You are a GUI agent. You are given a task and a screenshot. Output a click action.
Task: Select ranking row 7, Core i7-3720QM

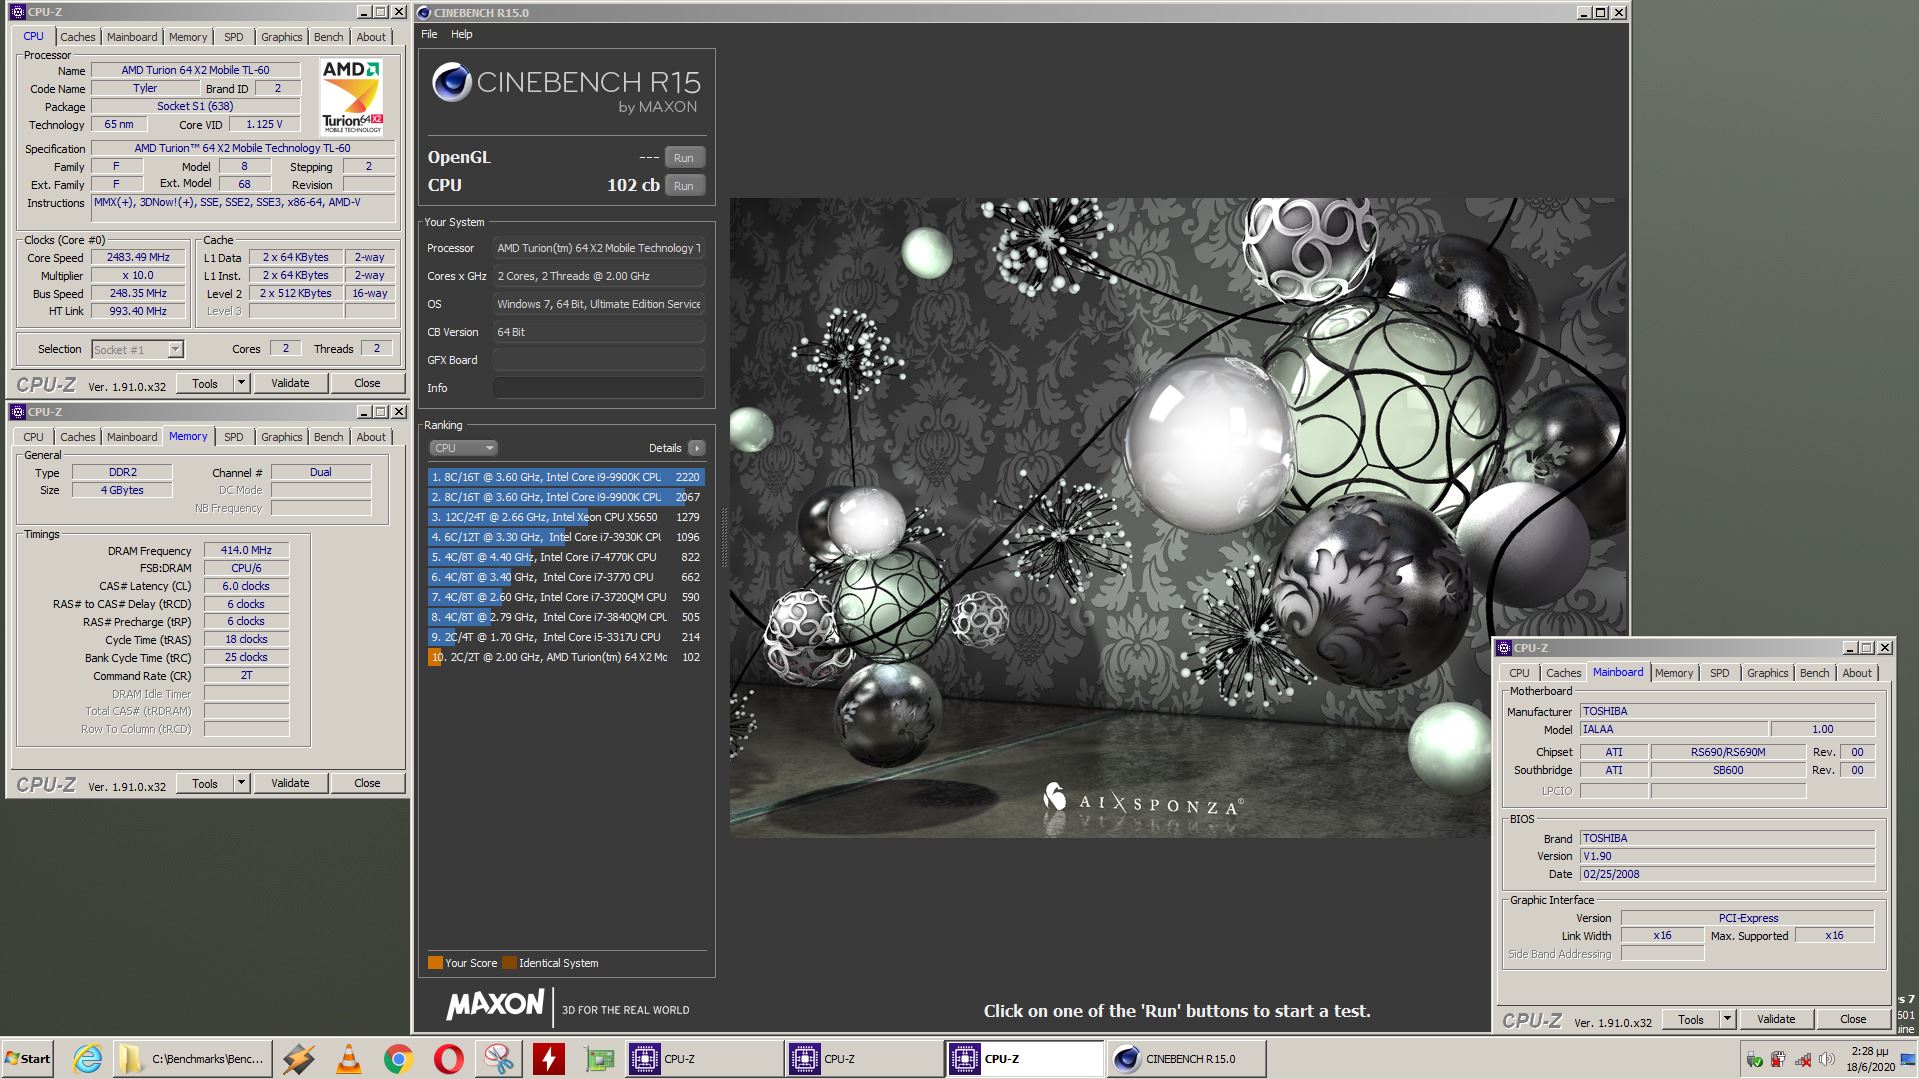point(566,597)
